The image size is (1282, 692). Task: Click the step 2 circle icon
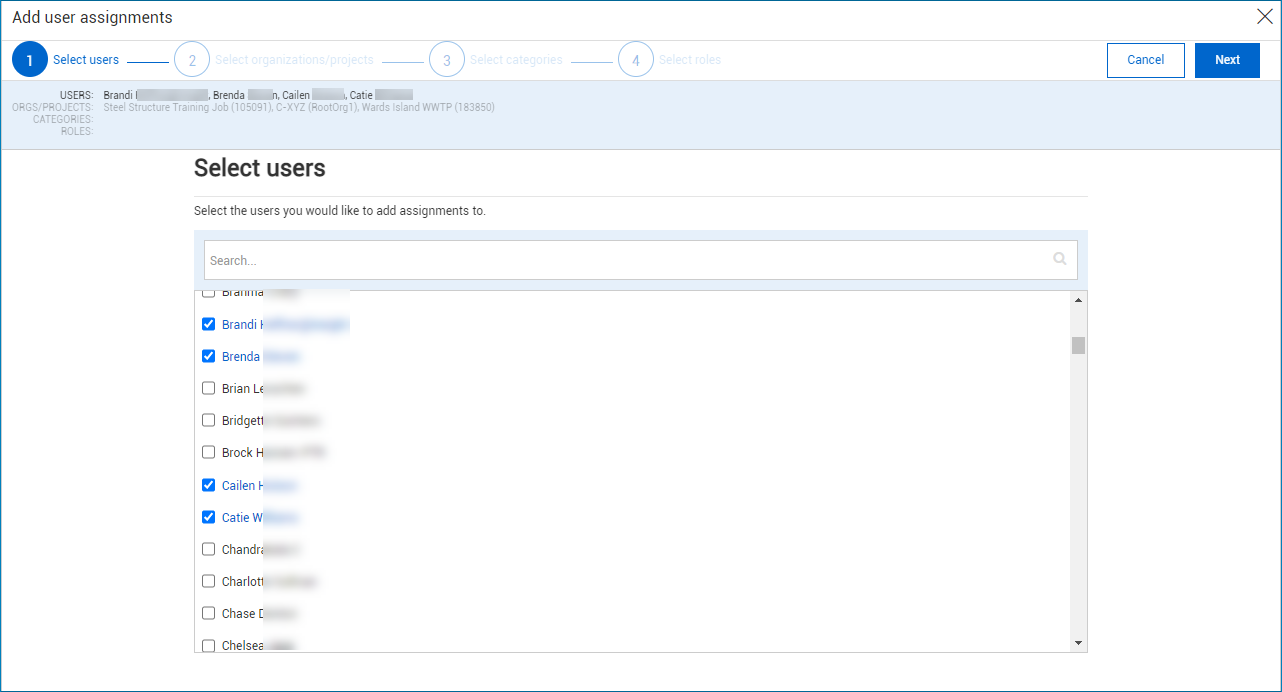[192, 59]
